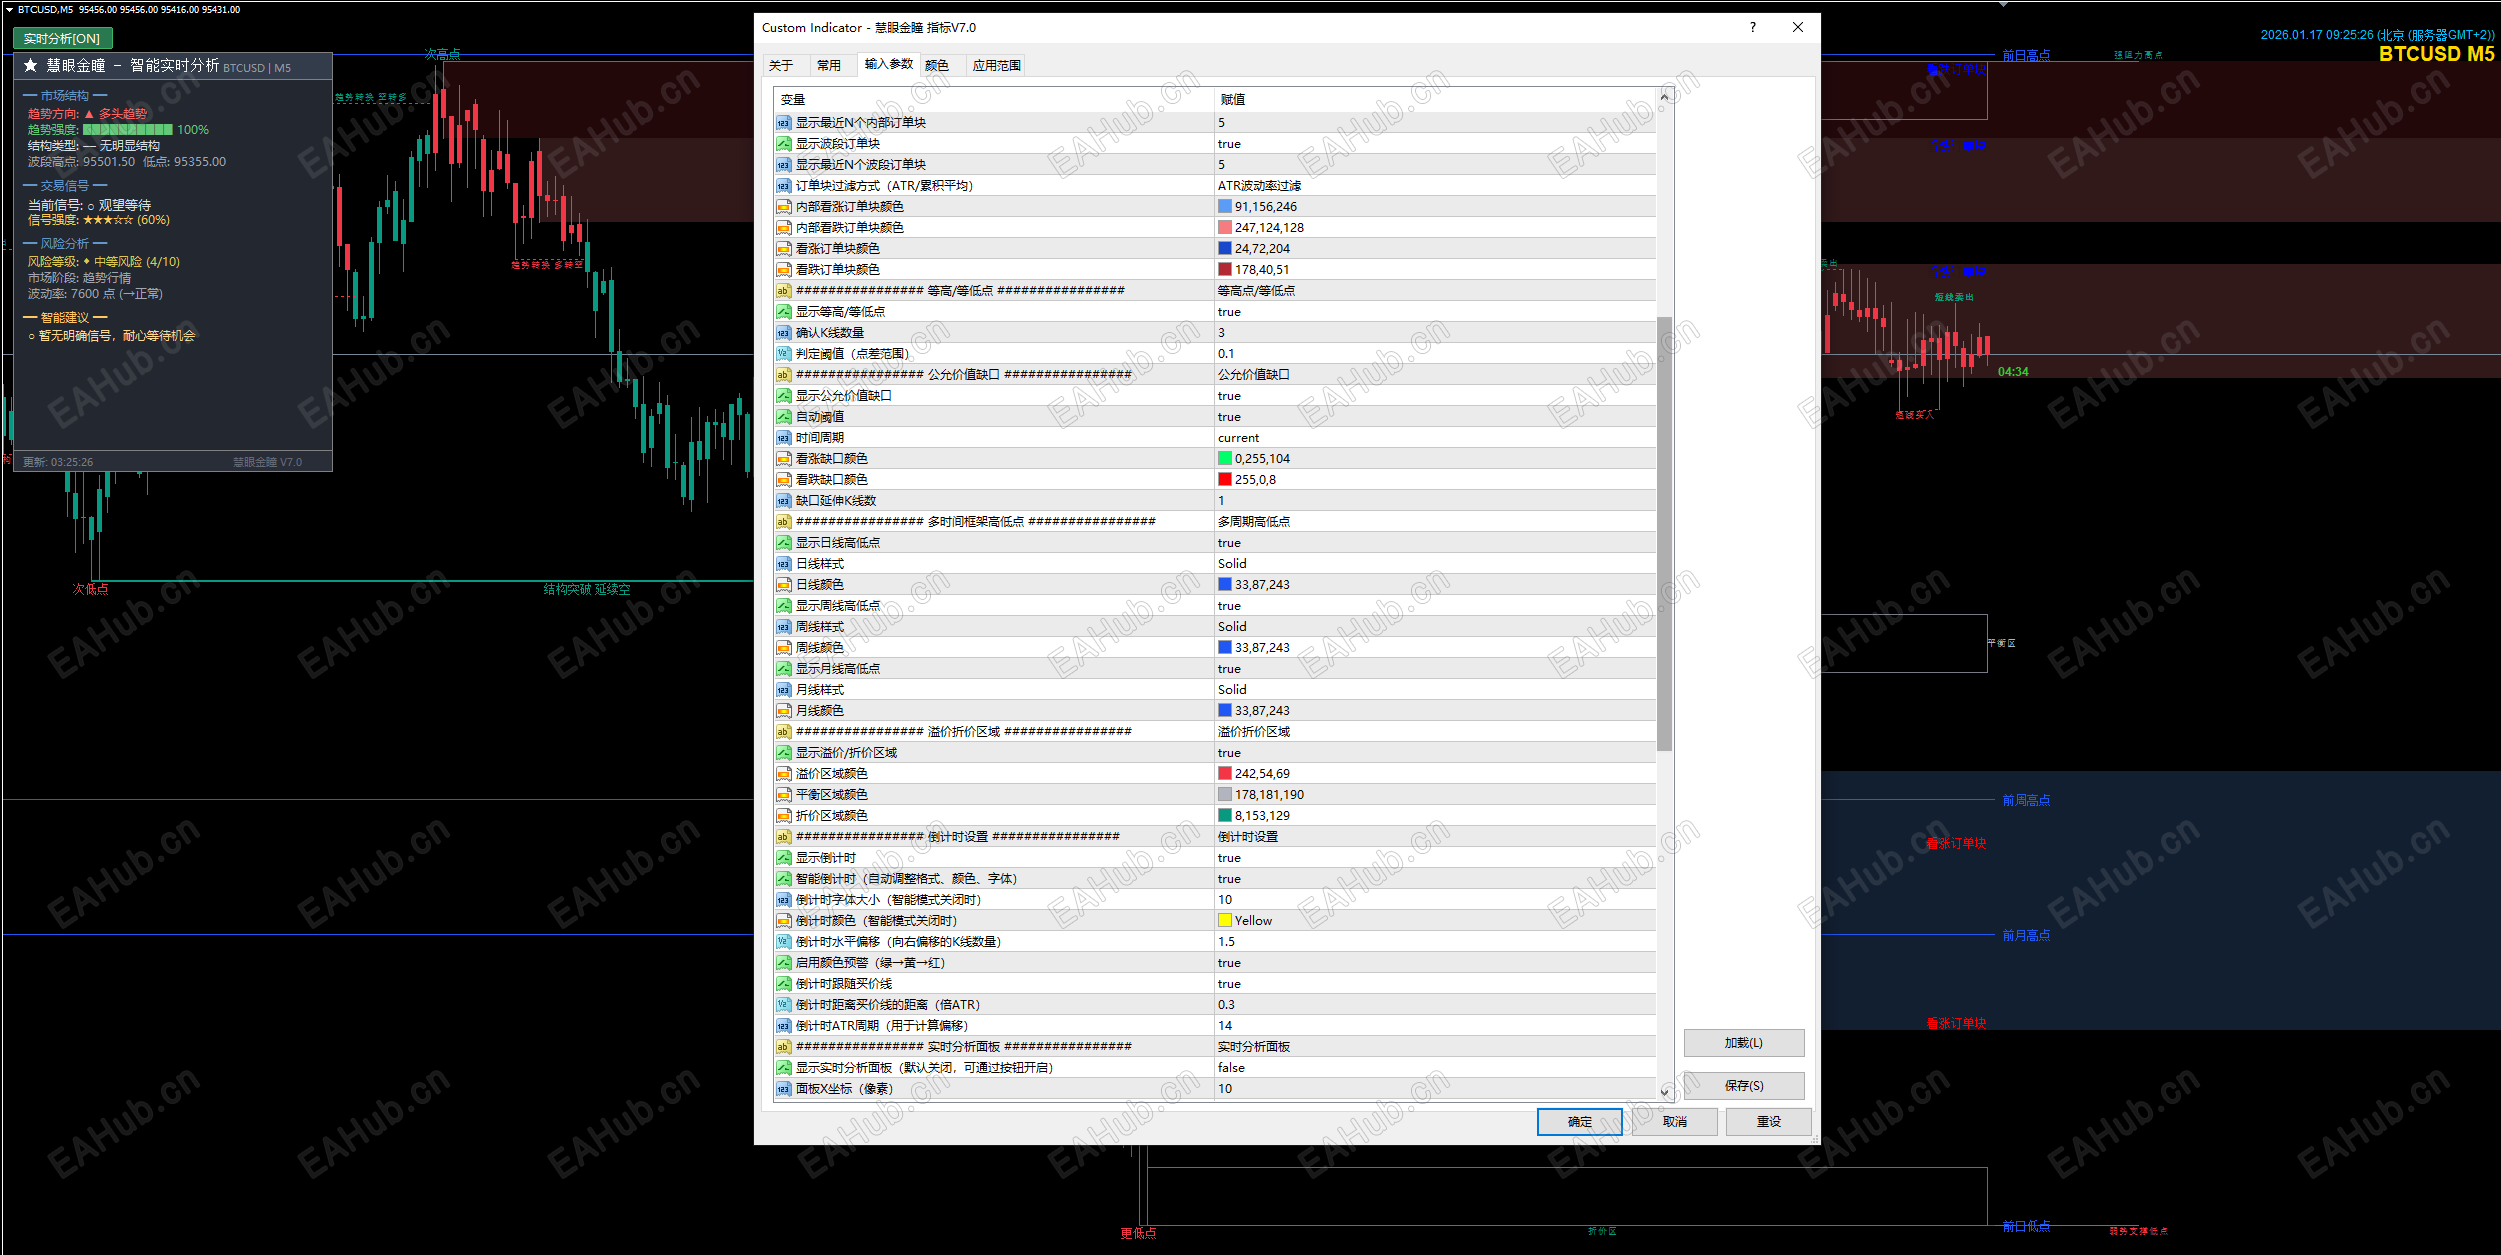Click the boolean icon next to 显示波段订单块
Viewport: 2501px width, 1255px height.
coord(783,144)
